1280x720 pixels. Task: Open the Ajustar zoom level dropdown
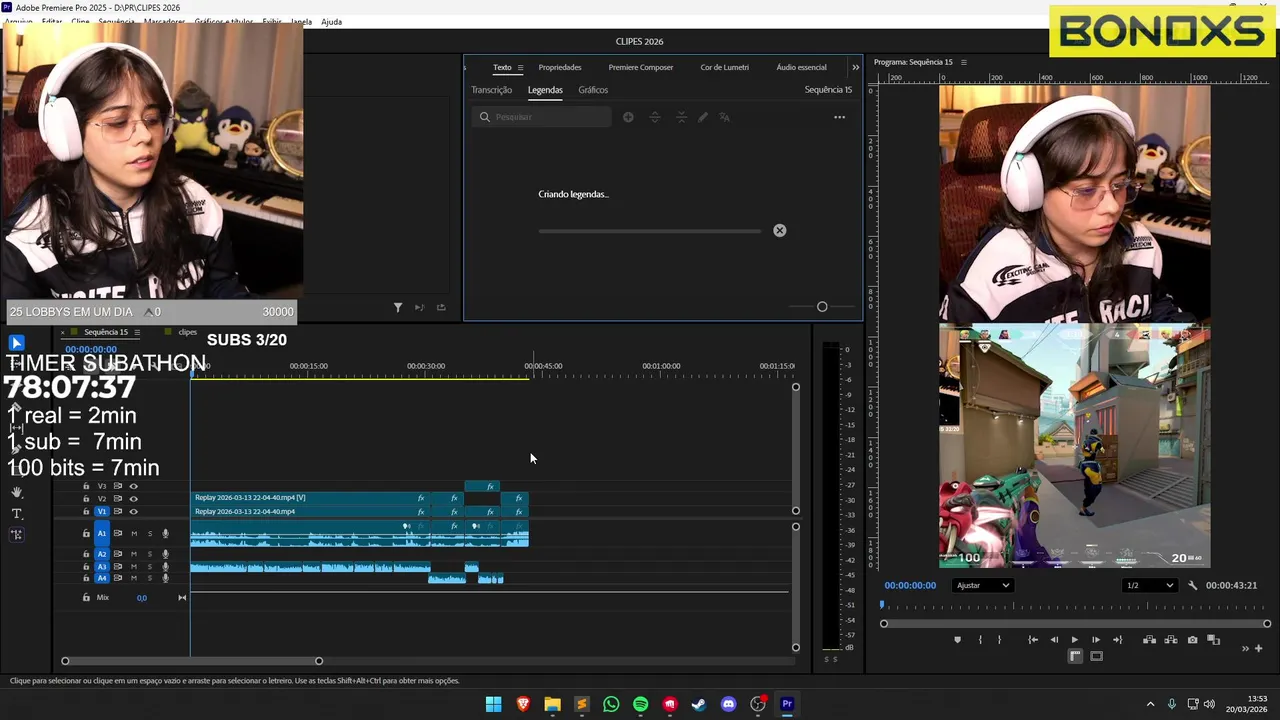tap(982, 586)
